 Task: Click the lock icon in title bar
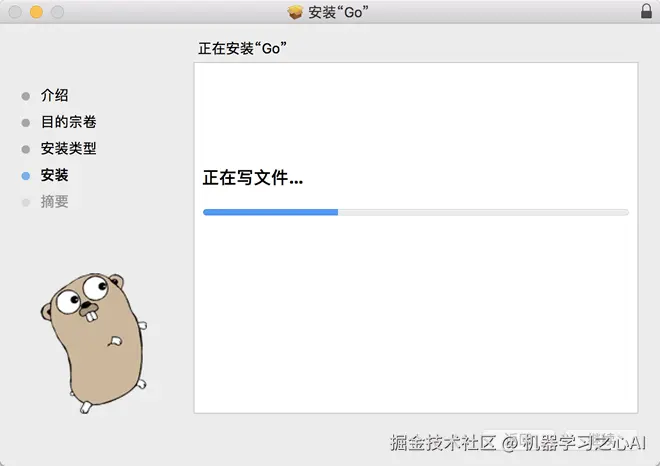(x=646, y=11)
